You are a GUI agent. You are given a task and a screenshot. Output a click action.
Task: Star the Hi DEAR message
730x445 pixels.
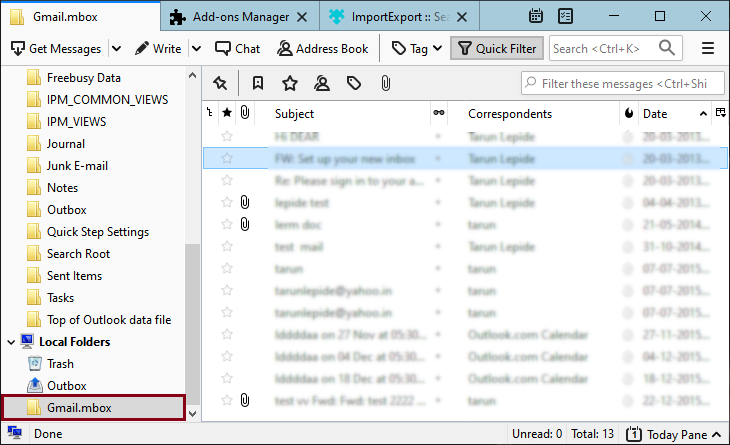tap(227, 136)
